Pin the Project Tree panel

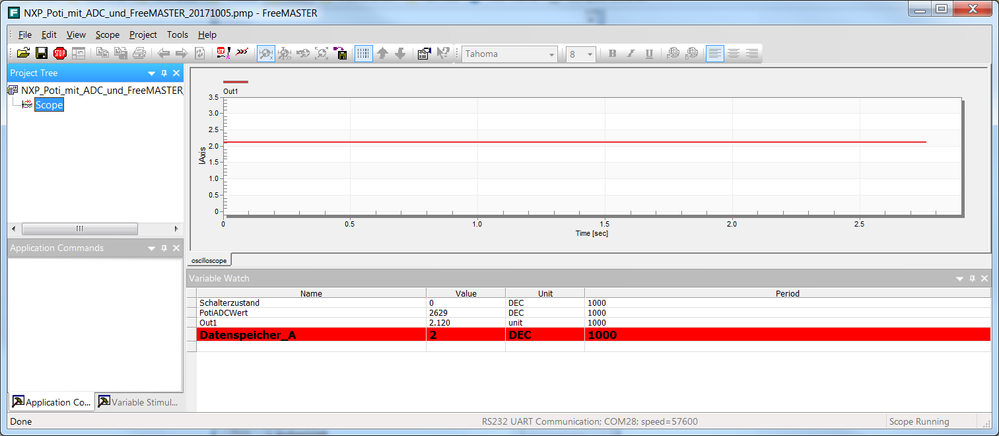pos(164,73)
